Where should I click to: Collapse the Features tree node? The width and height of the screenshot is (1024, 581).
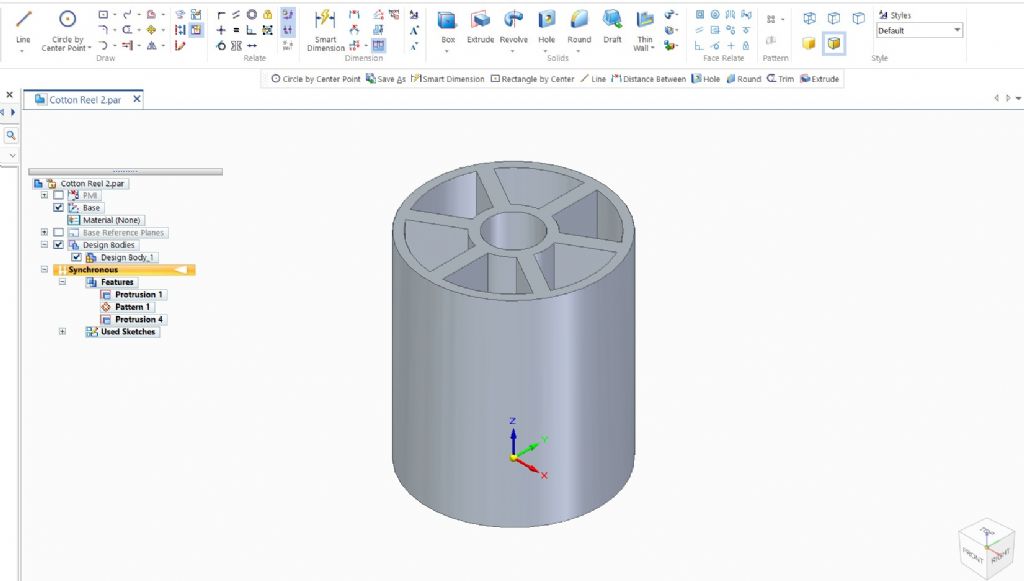coord(62,282)
